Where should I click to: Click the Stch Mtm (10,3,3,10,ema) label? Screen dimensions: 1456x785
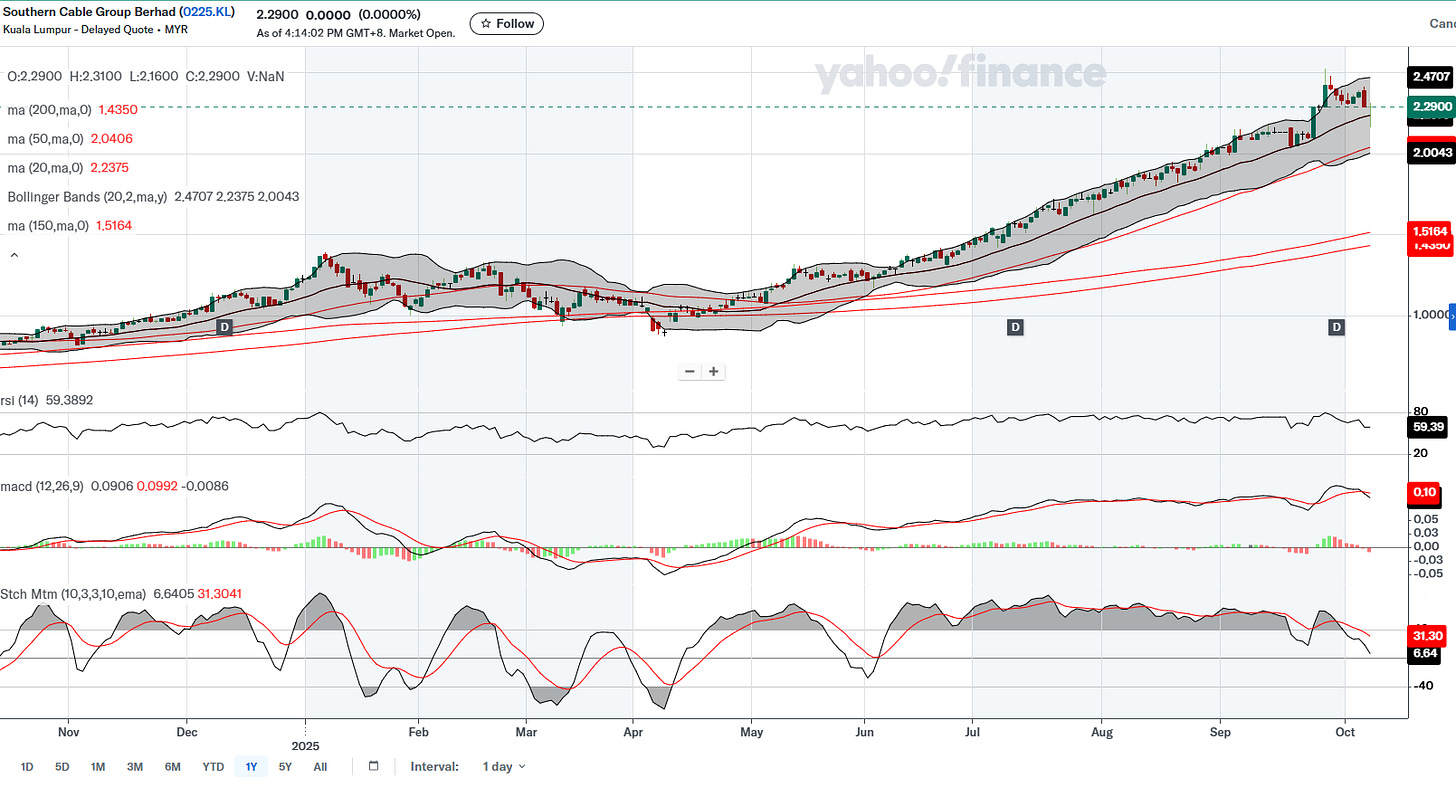74,593
